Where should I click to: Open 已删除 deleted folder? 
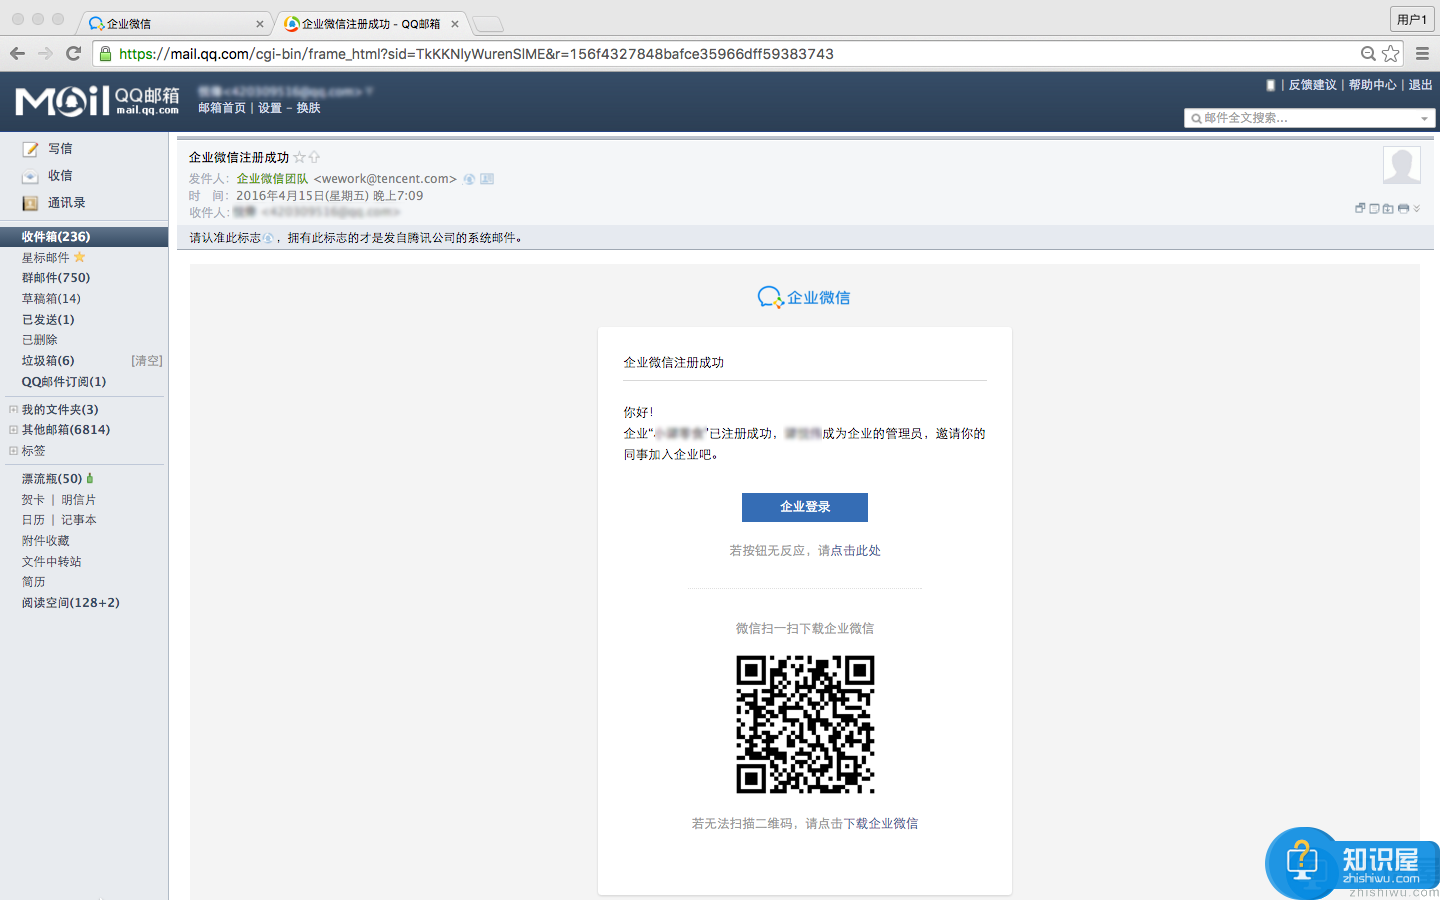[40, 340]
